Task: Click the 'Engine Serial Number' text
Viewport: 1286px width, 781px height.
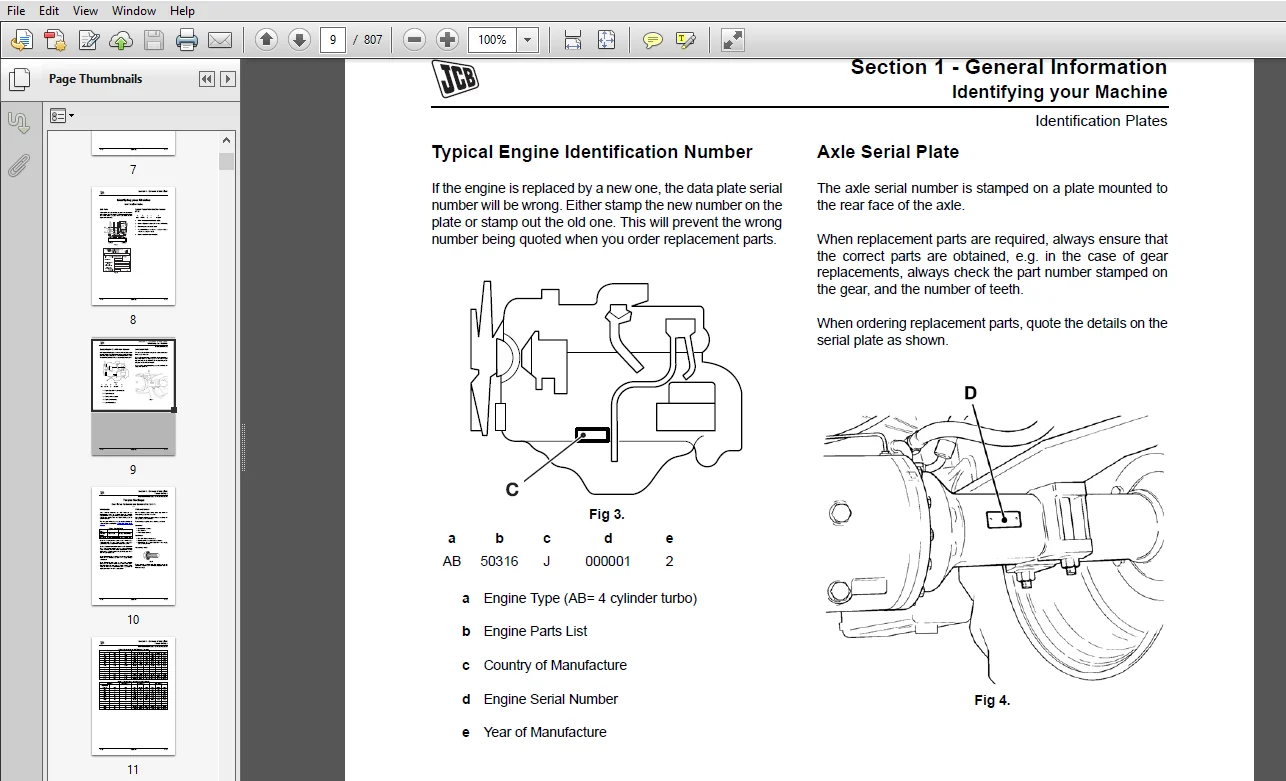Action: pyautogui.click(x=551, y=699)
